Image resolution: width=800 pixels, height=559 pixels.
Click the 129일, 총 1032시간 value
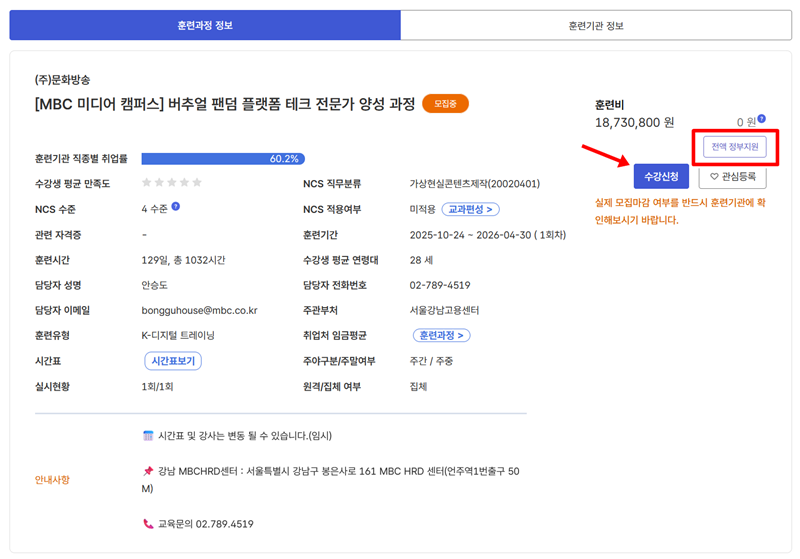click(183, 260)
